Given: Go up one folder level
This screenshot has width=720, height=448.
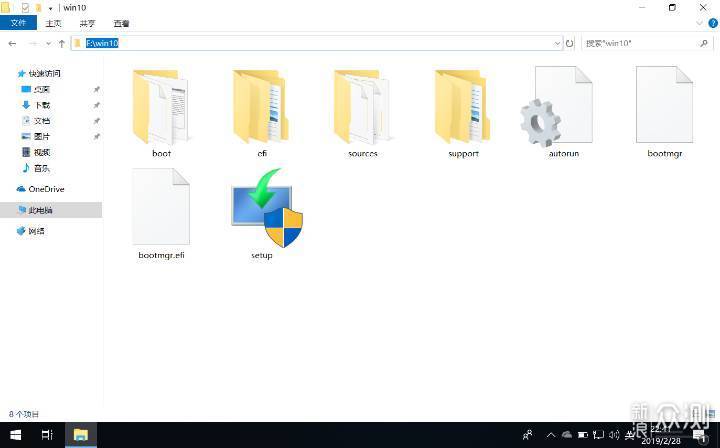Looking at the screenshot, I should [62, 44].
